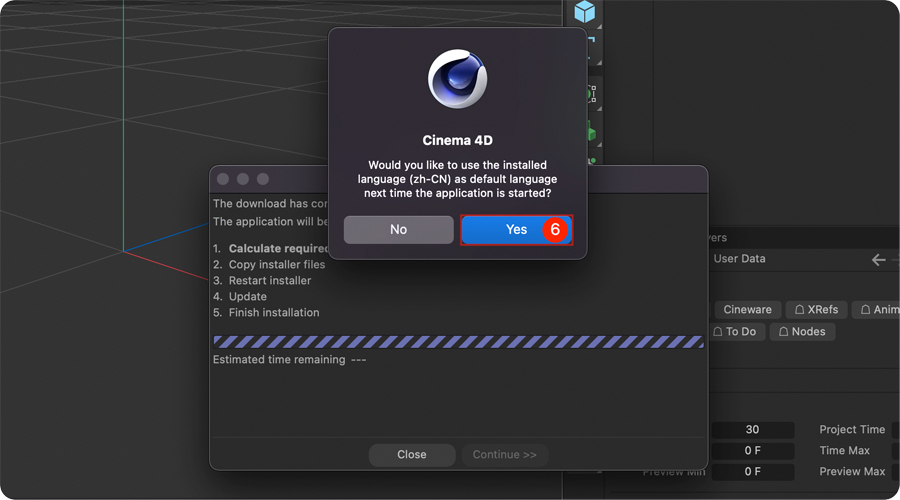Open the Anim tab at right edge
Screen dimensions: 900x500
tap(878, 309)
